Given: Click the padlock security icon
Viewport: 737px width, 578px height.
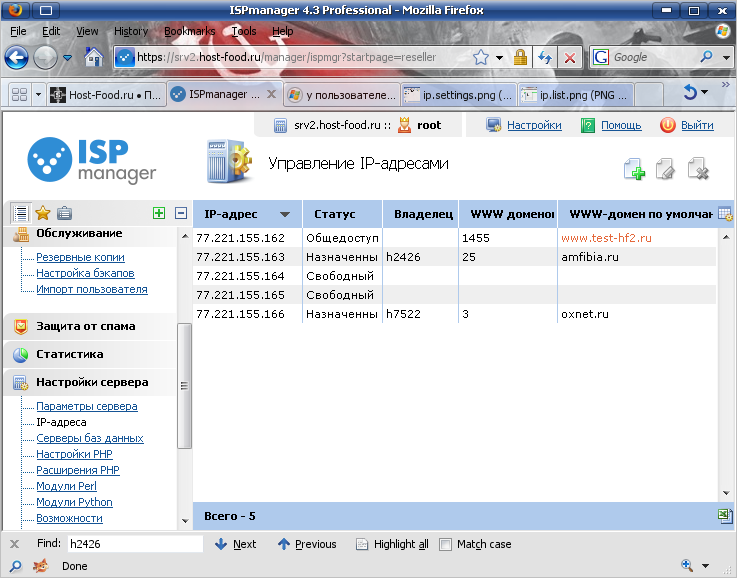Looking at the screenshot, I should pos(520,57).
